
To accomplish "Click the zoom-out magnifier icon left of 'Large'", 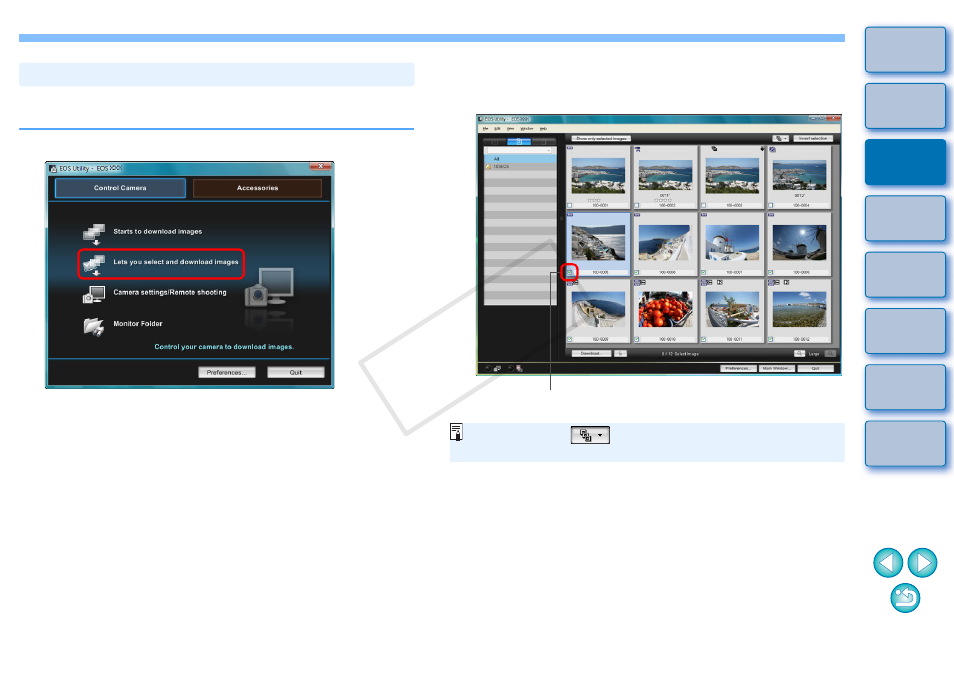I will point(799,353).
